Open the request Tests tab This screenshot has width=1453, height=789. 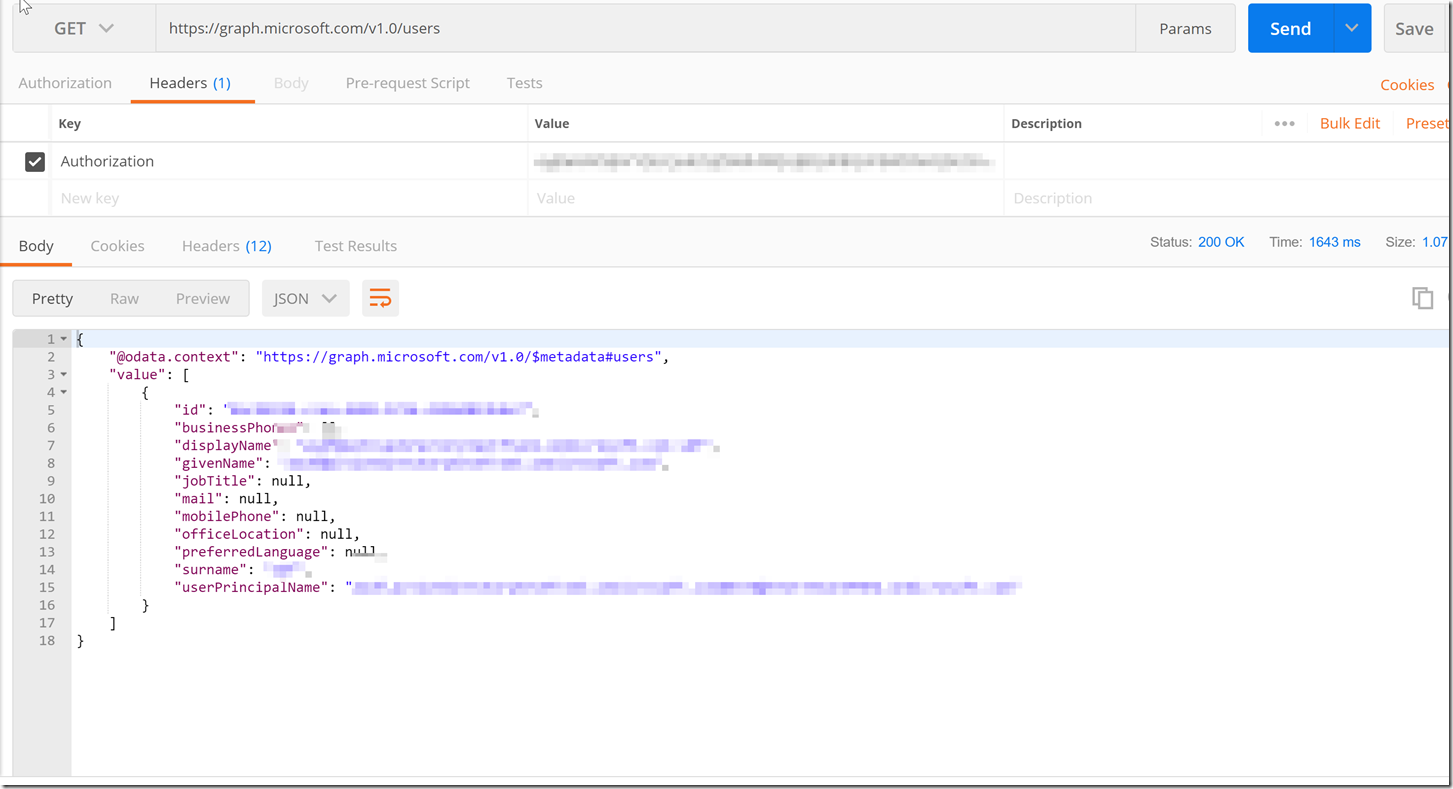(x=524, y=83)
